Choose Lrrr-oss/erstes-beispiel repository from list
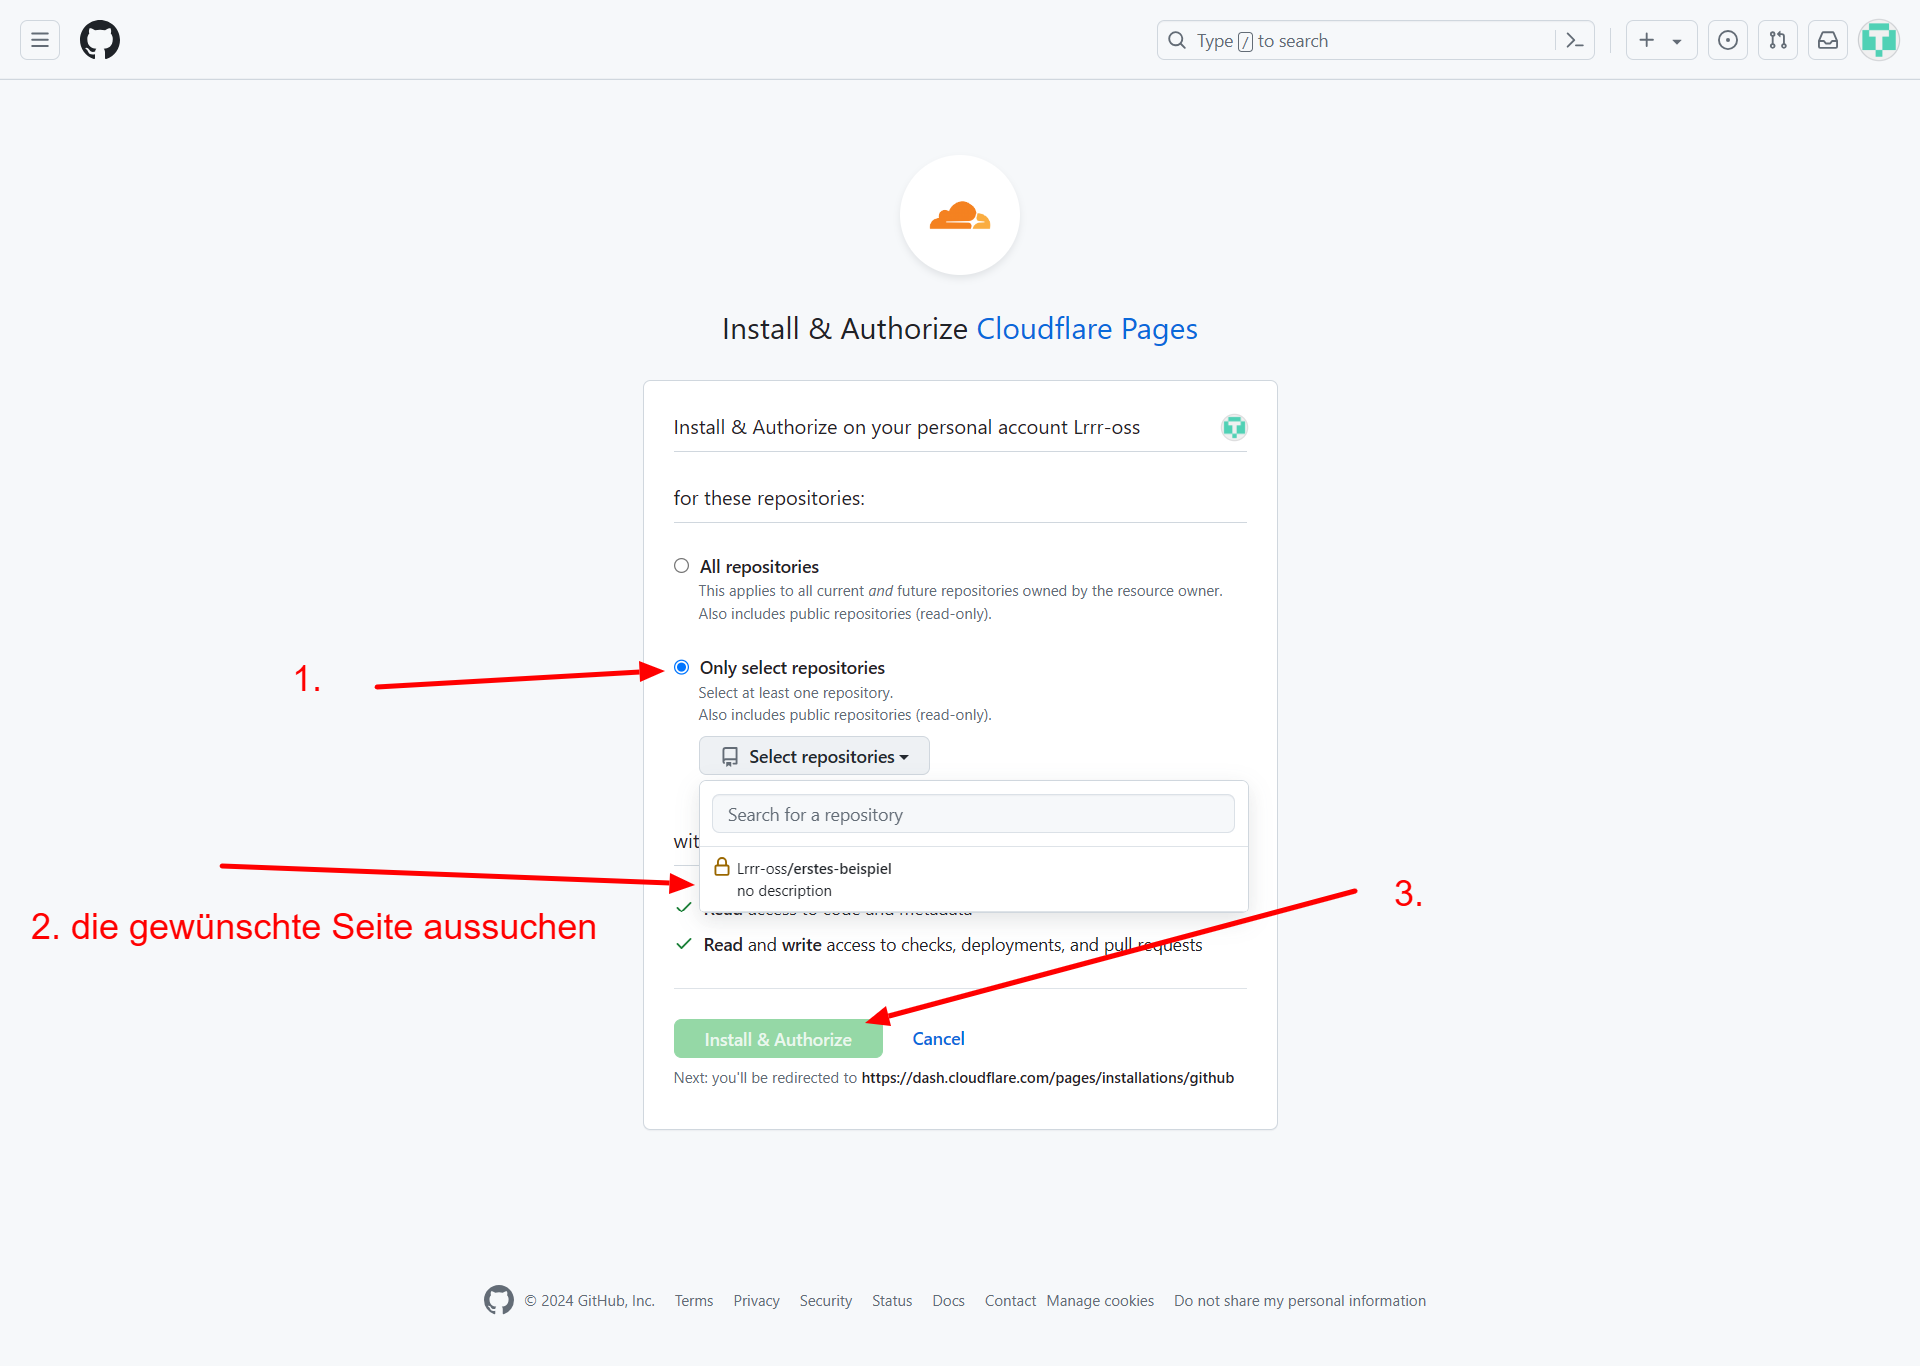1920x1367 pixels. pos(814,878)
